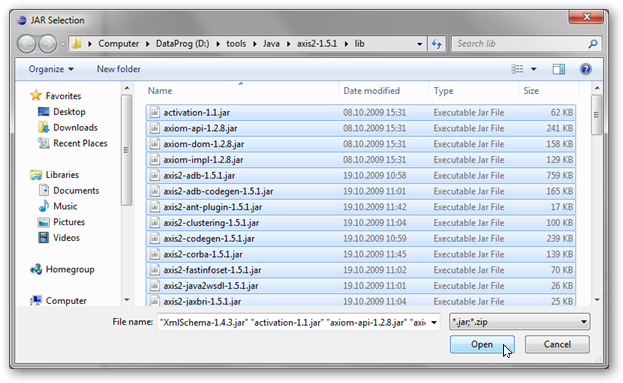Open the Help button
623x383 pixels.
click(586, 69)
